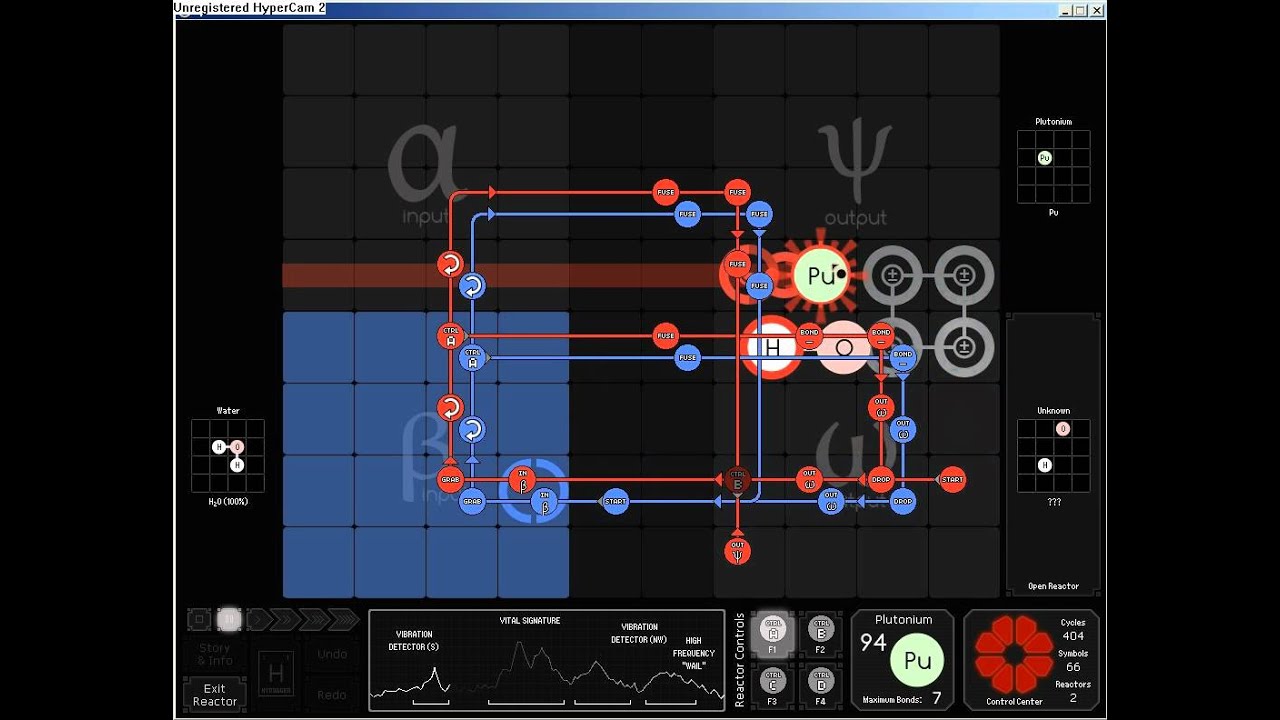
Task: Click the red OUT ψ instruction
Action: coord(737,551)
